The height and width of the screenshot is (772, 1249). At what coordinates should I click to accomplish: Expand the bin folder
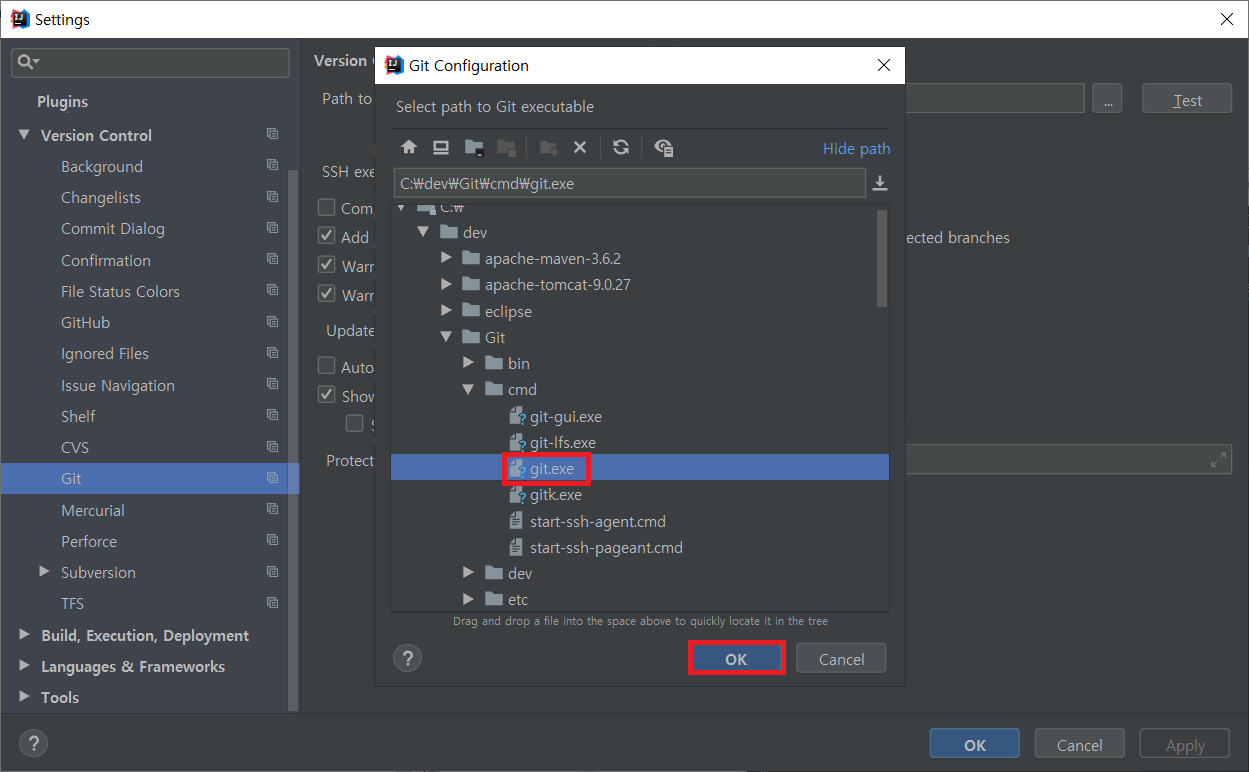468,363
